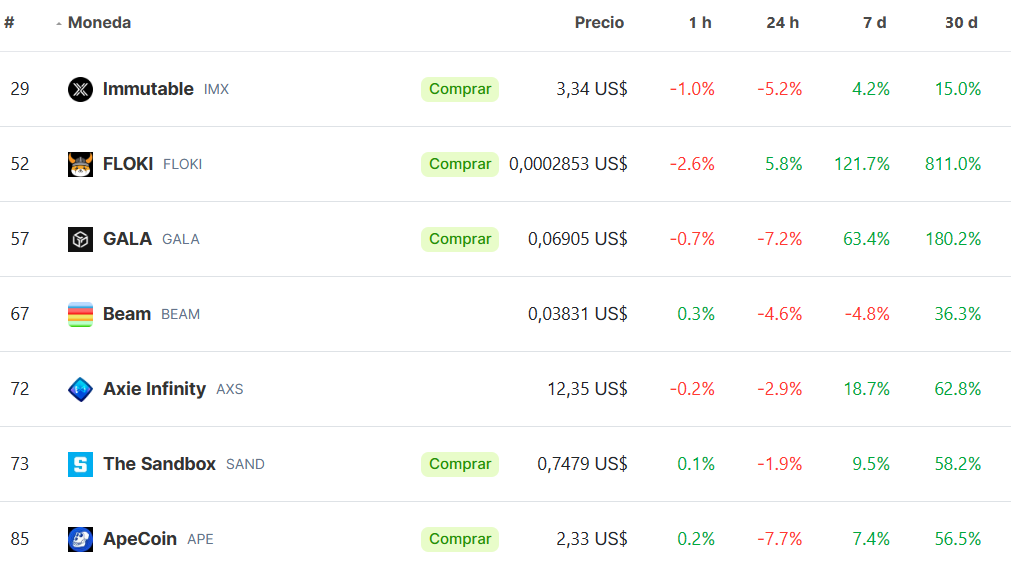Sort by the 7 d change column
This screenshot has height=573, width=1011.
[x=874, y=23]
